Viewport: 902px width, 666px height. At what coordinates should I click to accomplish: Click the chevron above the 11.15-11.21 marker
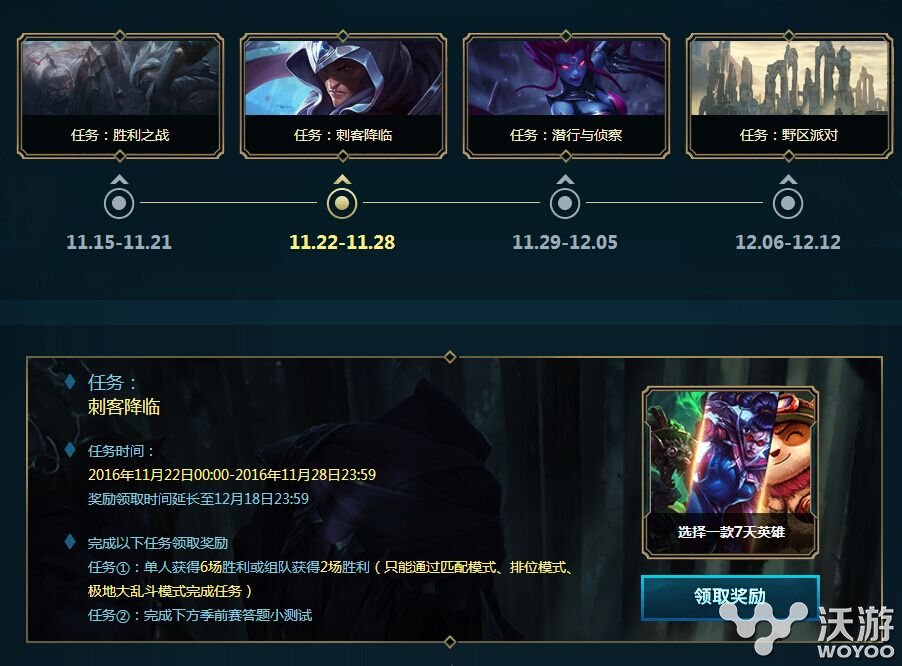pyautogui.click(x=119, y=179)
